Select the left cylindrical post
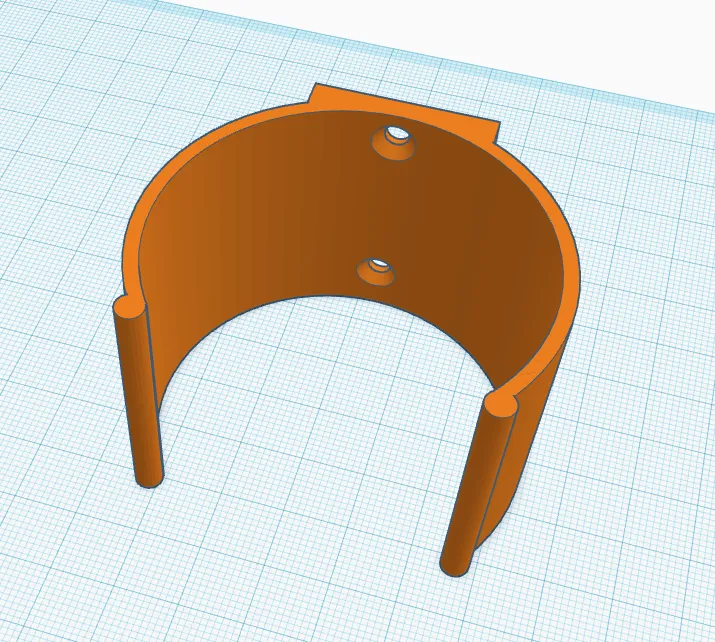715x642 pixels. [141, 400]
